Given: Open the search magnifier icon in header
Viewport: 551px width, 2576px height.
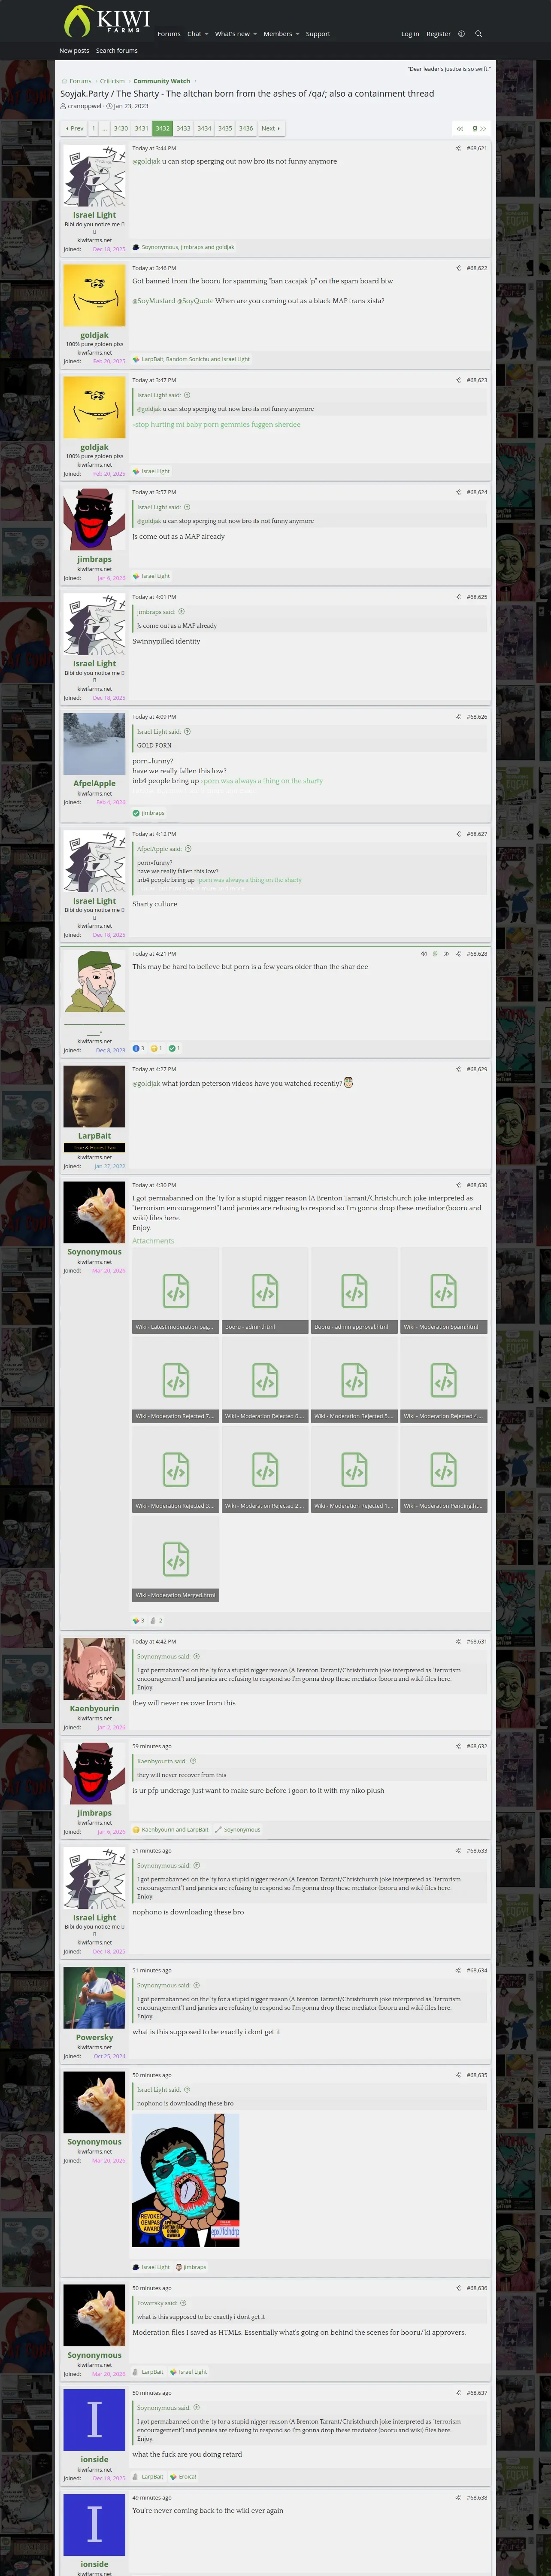Looking at the screenshot, I should [478, 34].
